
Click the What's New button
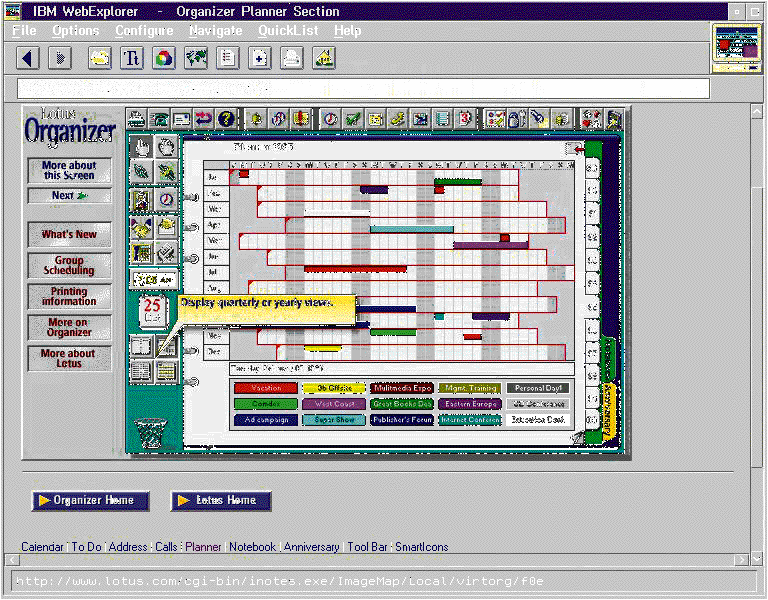coord(69,234)
